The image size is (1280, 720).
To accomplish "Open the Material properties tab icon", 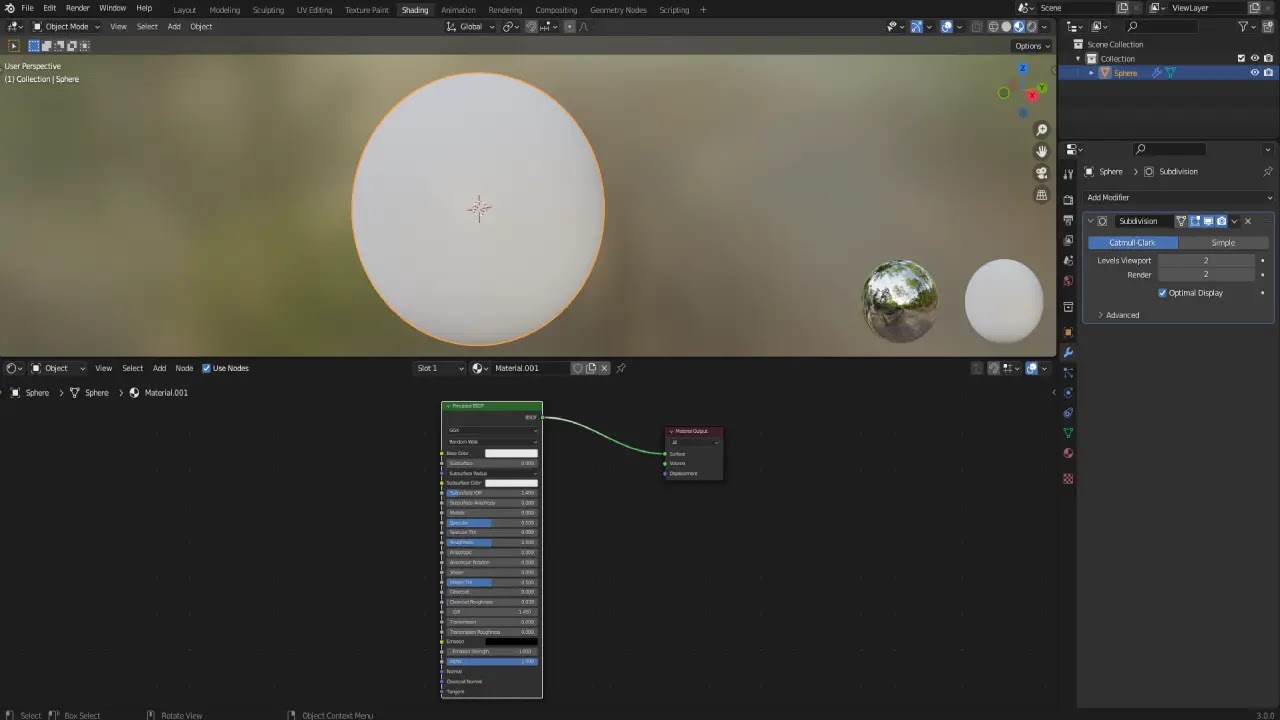I will point(1068,453).
